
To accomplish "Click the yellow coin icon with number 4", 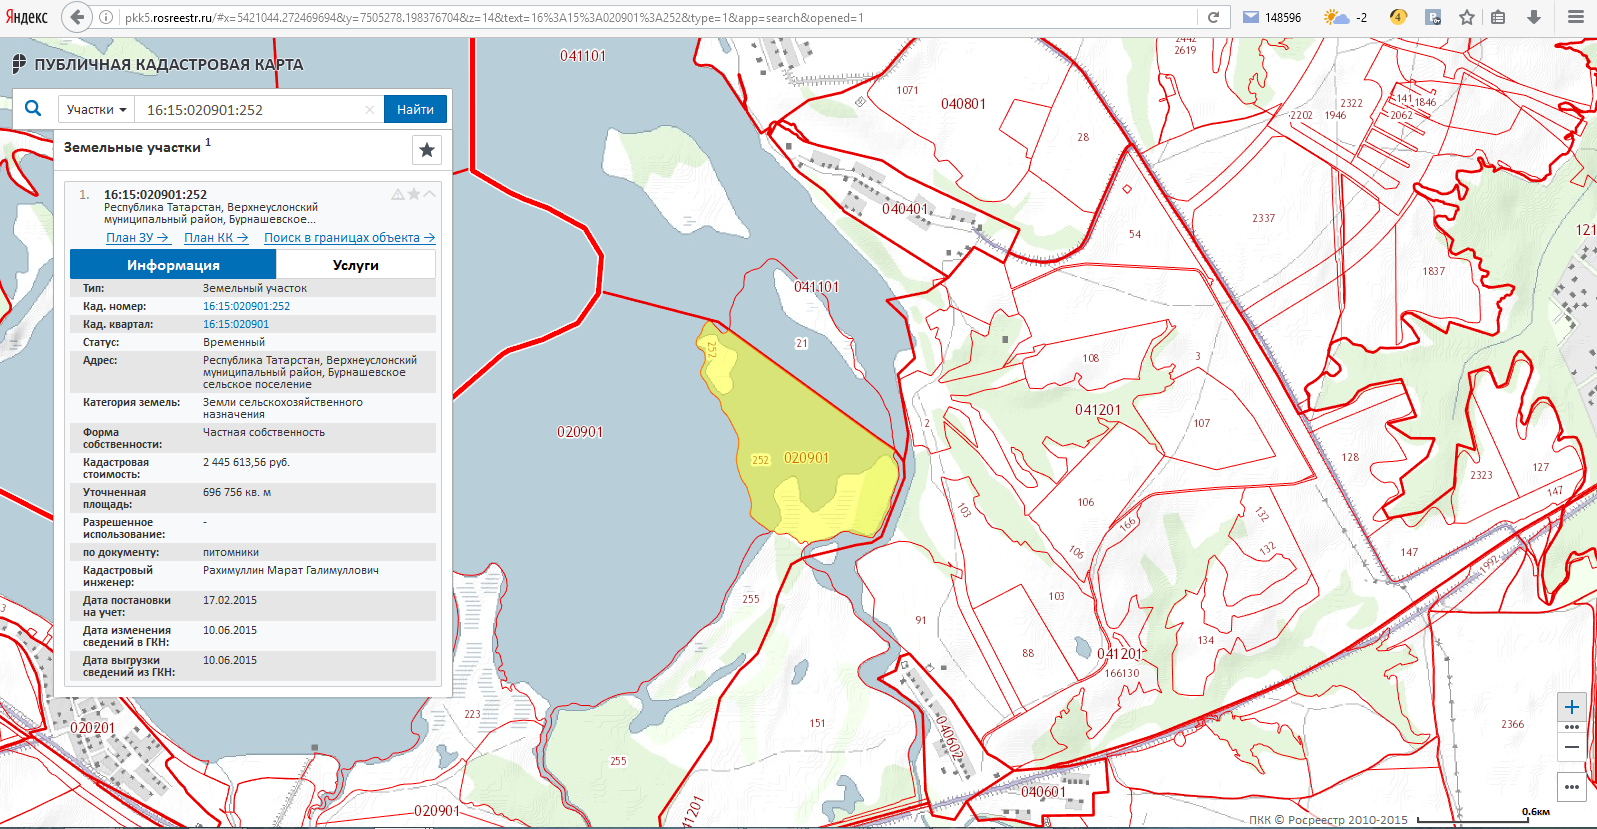I will (1398, 17).
